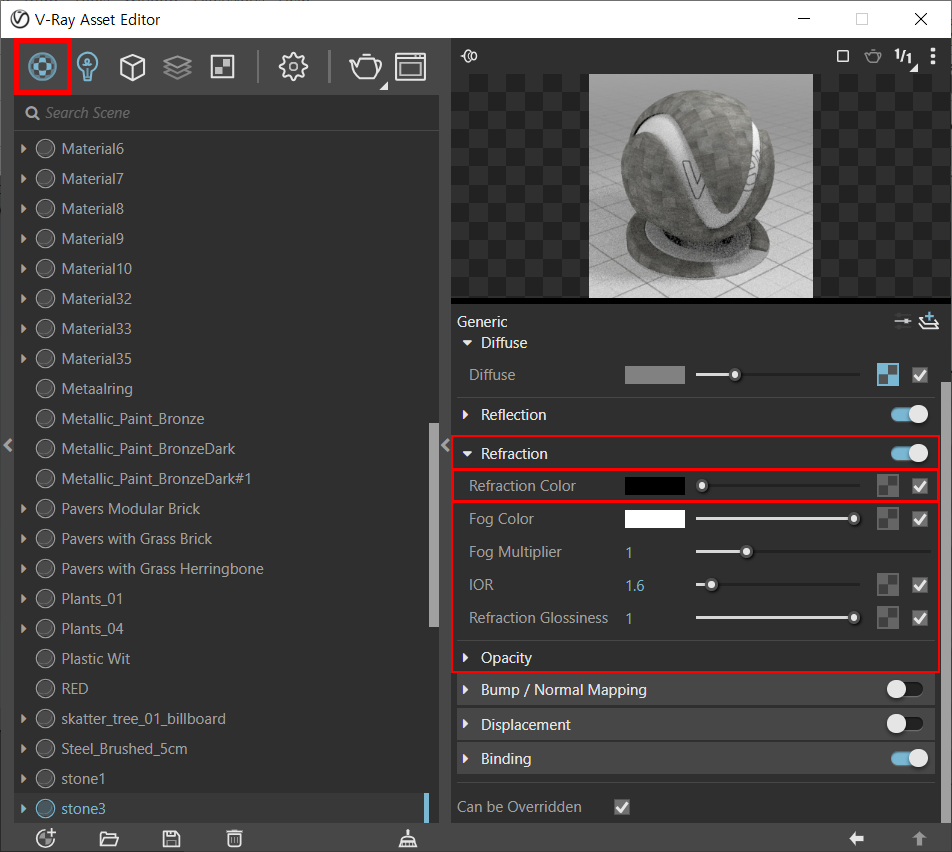
Task: Switch to the Lights category icon
Action: click(x=87, y=66)
